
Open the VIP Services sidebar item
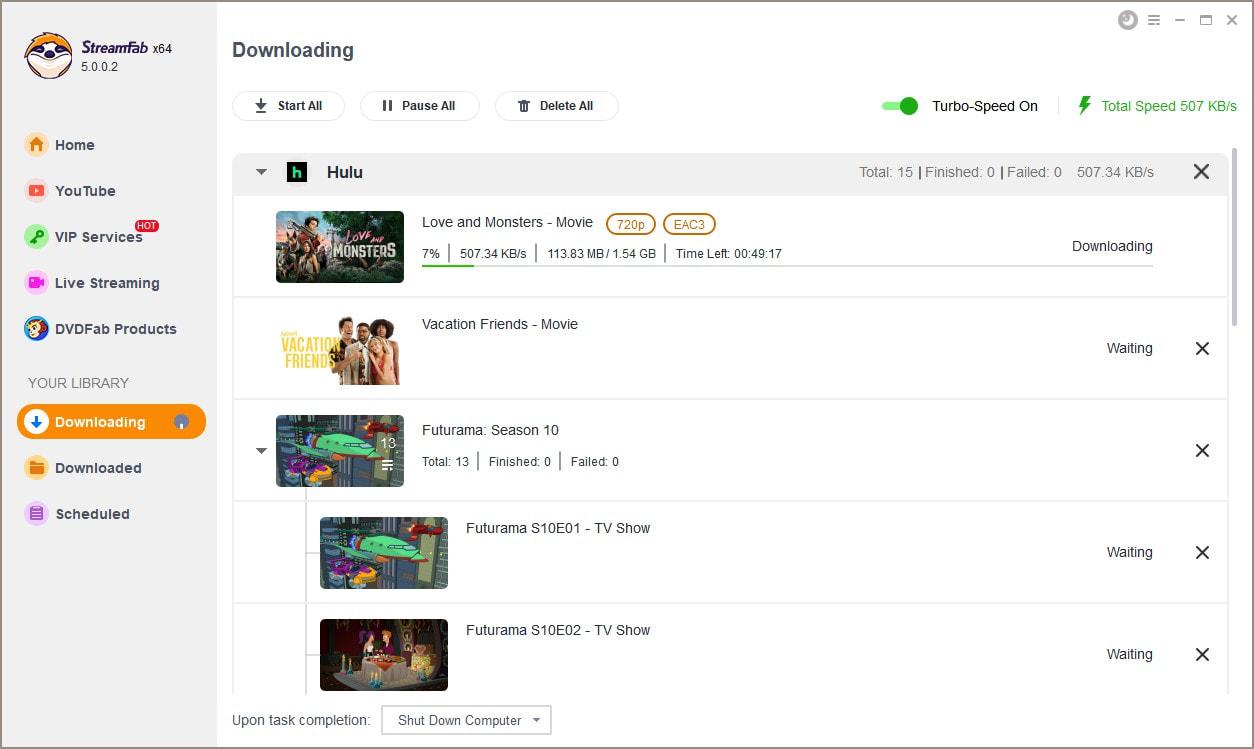point(98,237)
